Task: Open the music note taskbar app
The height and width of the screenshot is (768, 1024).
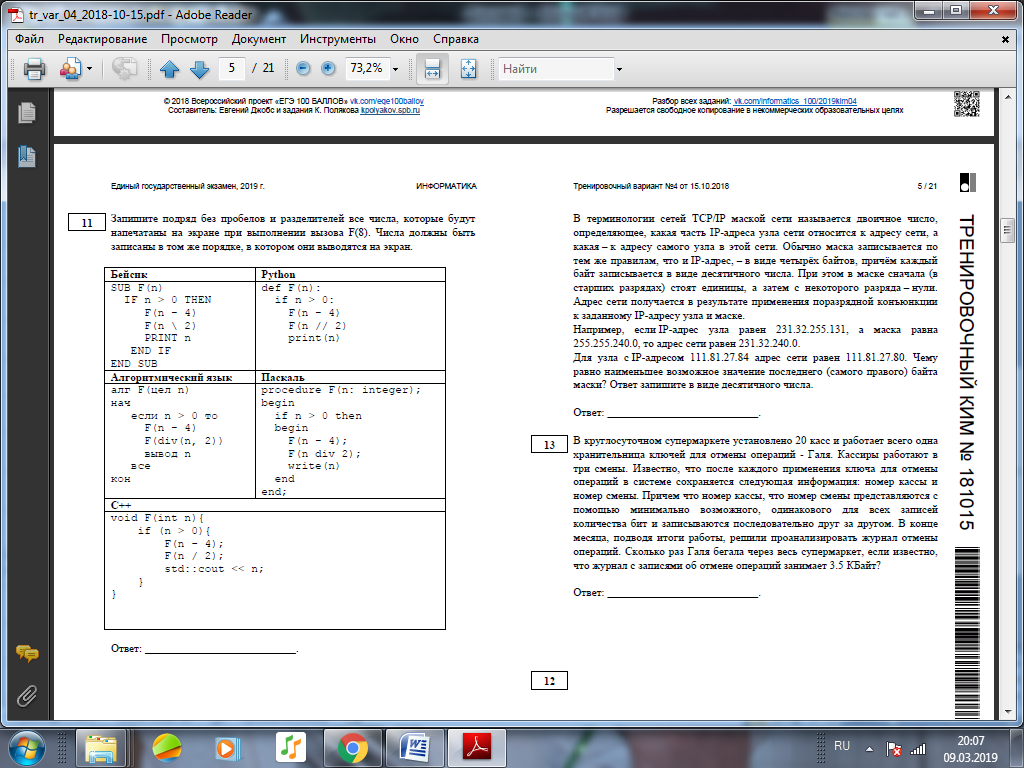Action: pos(291,748)
